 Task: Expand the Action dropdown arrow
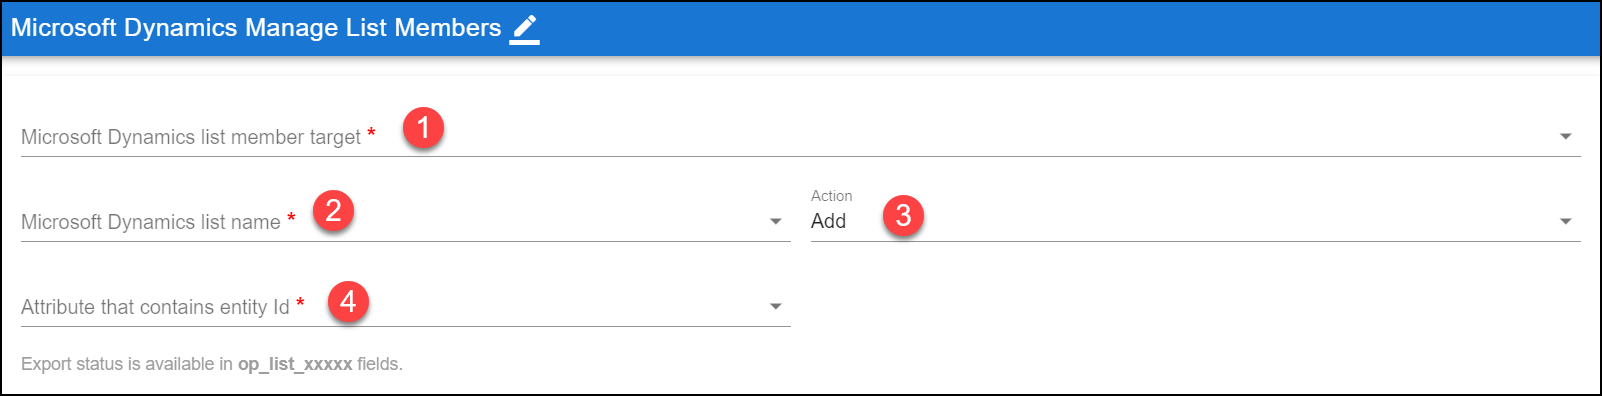click(1566, 222)
